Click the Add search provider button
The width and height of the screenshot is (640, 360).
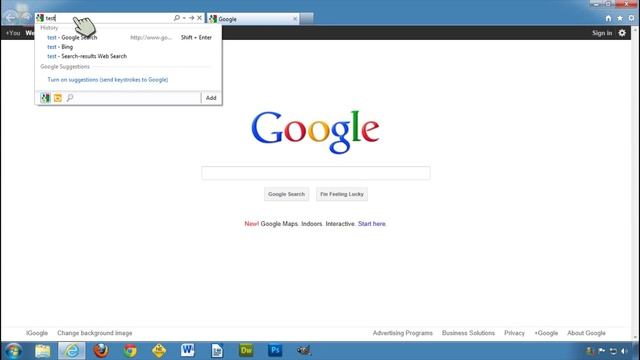point(211,98)
